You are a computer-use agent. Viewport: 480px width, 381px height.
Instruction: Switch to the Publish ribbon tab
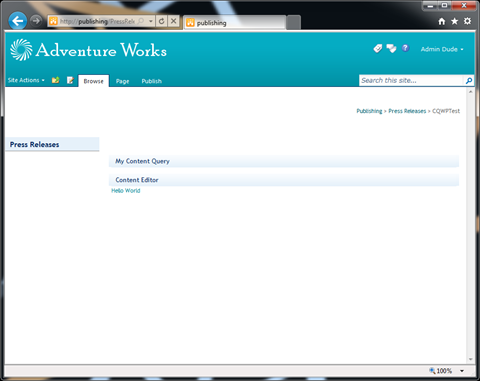coord(151,81)
